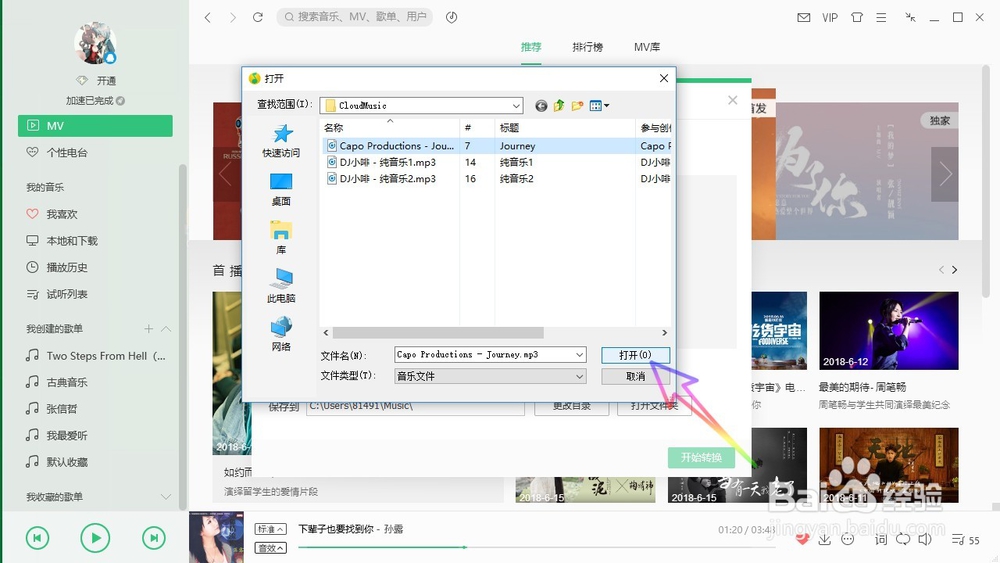The image size is (1000, 563).
Task: Open the 音效 sound effect dropdown
Action: [x=270, y=548]
